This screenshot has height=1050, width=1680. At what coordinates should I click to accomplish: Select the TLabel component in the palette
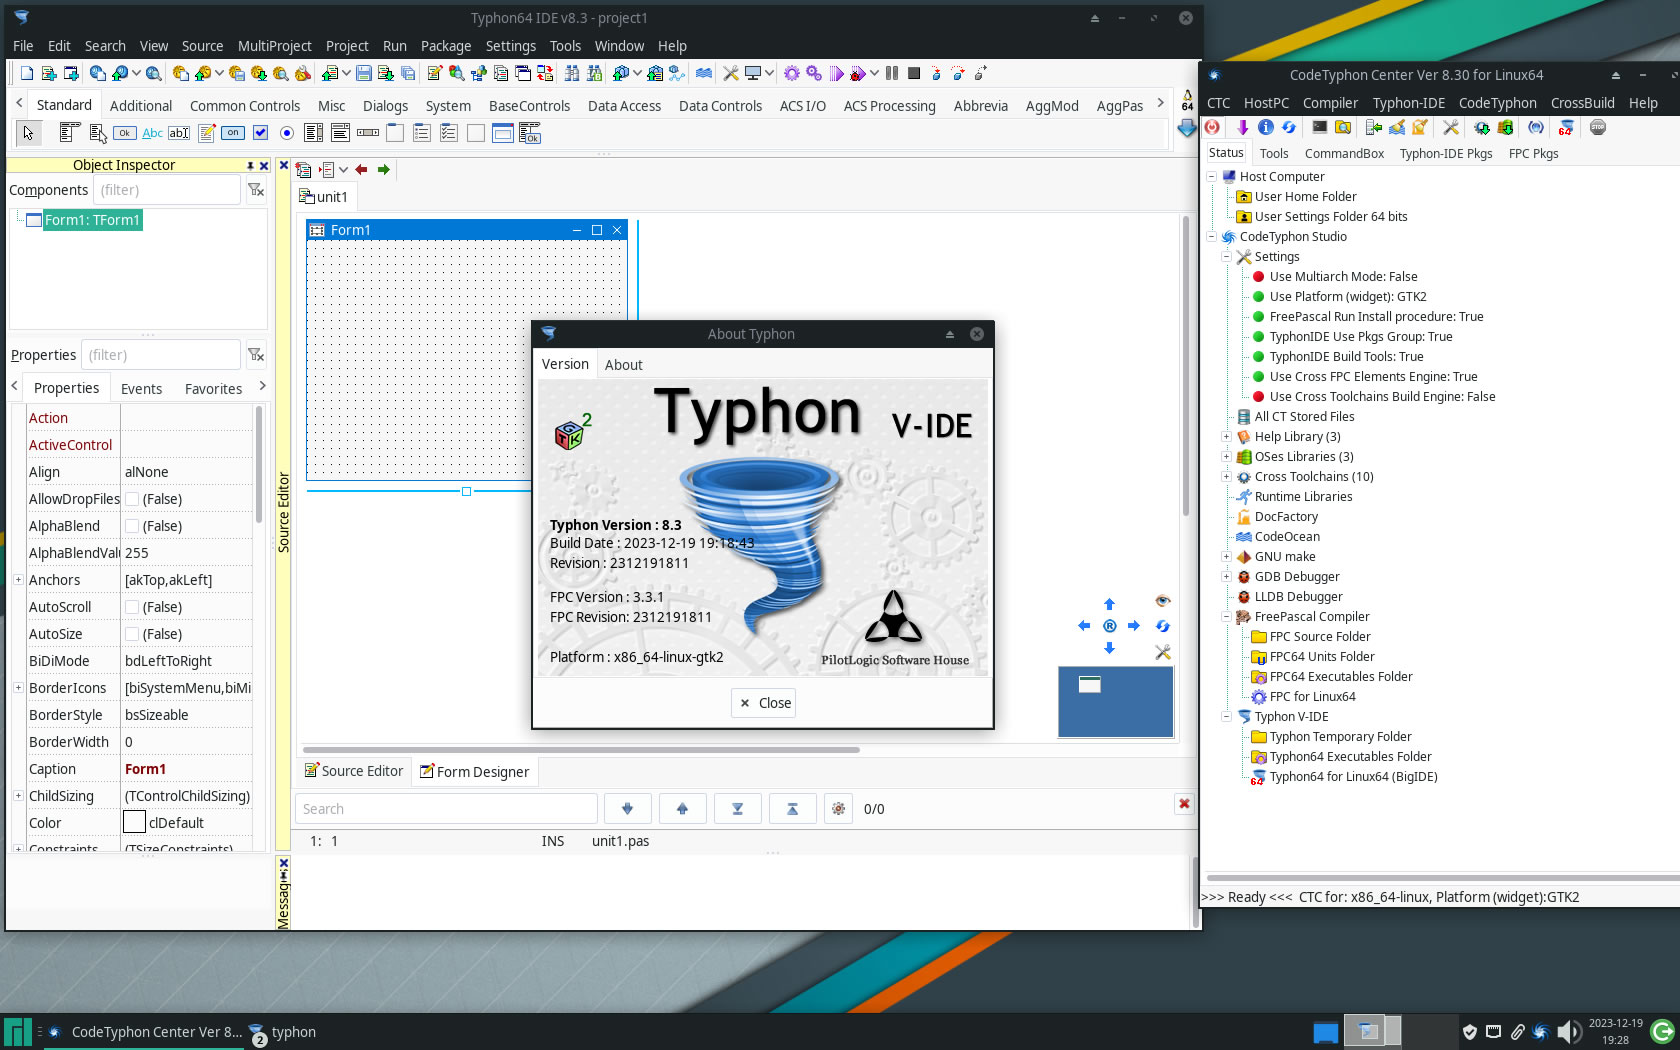pos(152,133)
